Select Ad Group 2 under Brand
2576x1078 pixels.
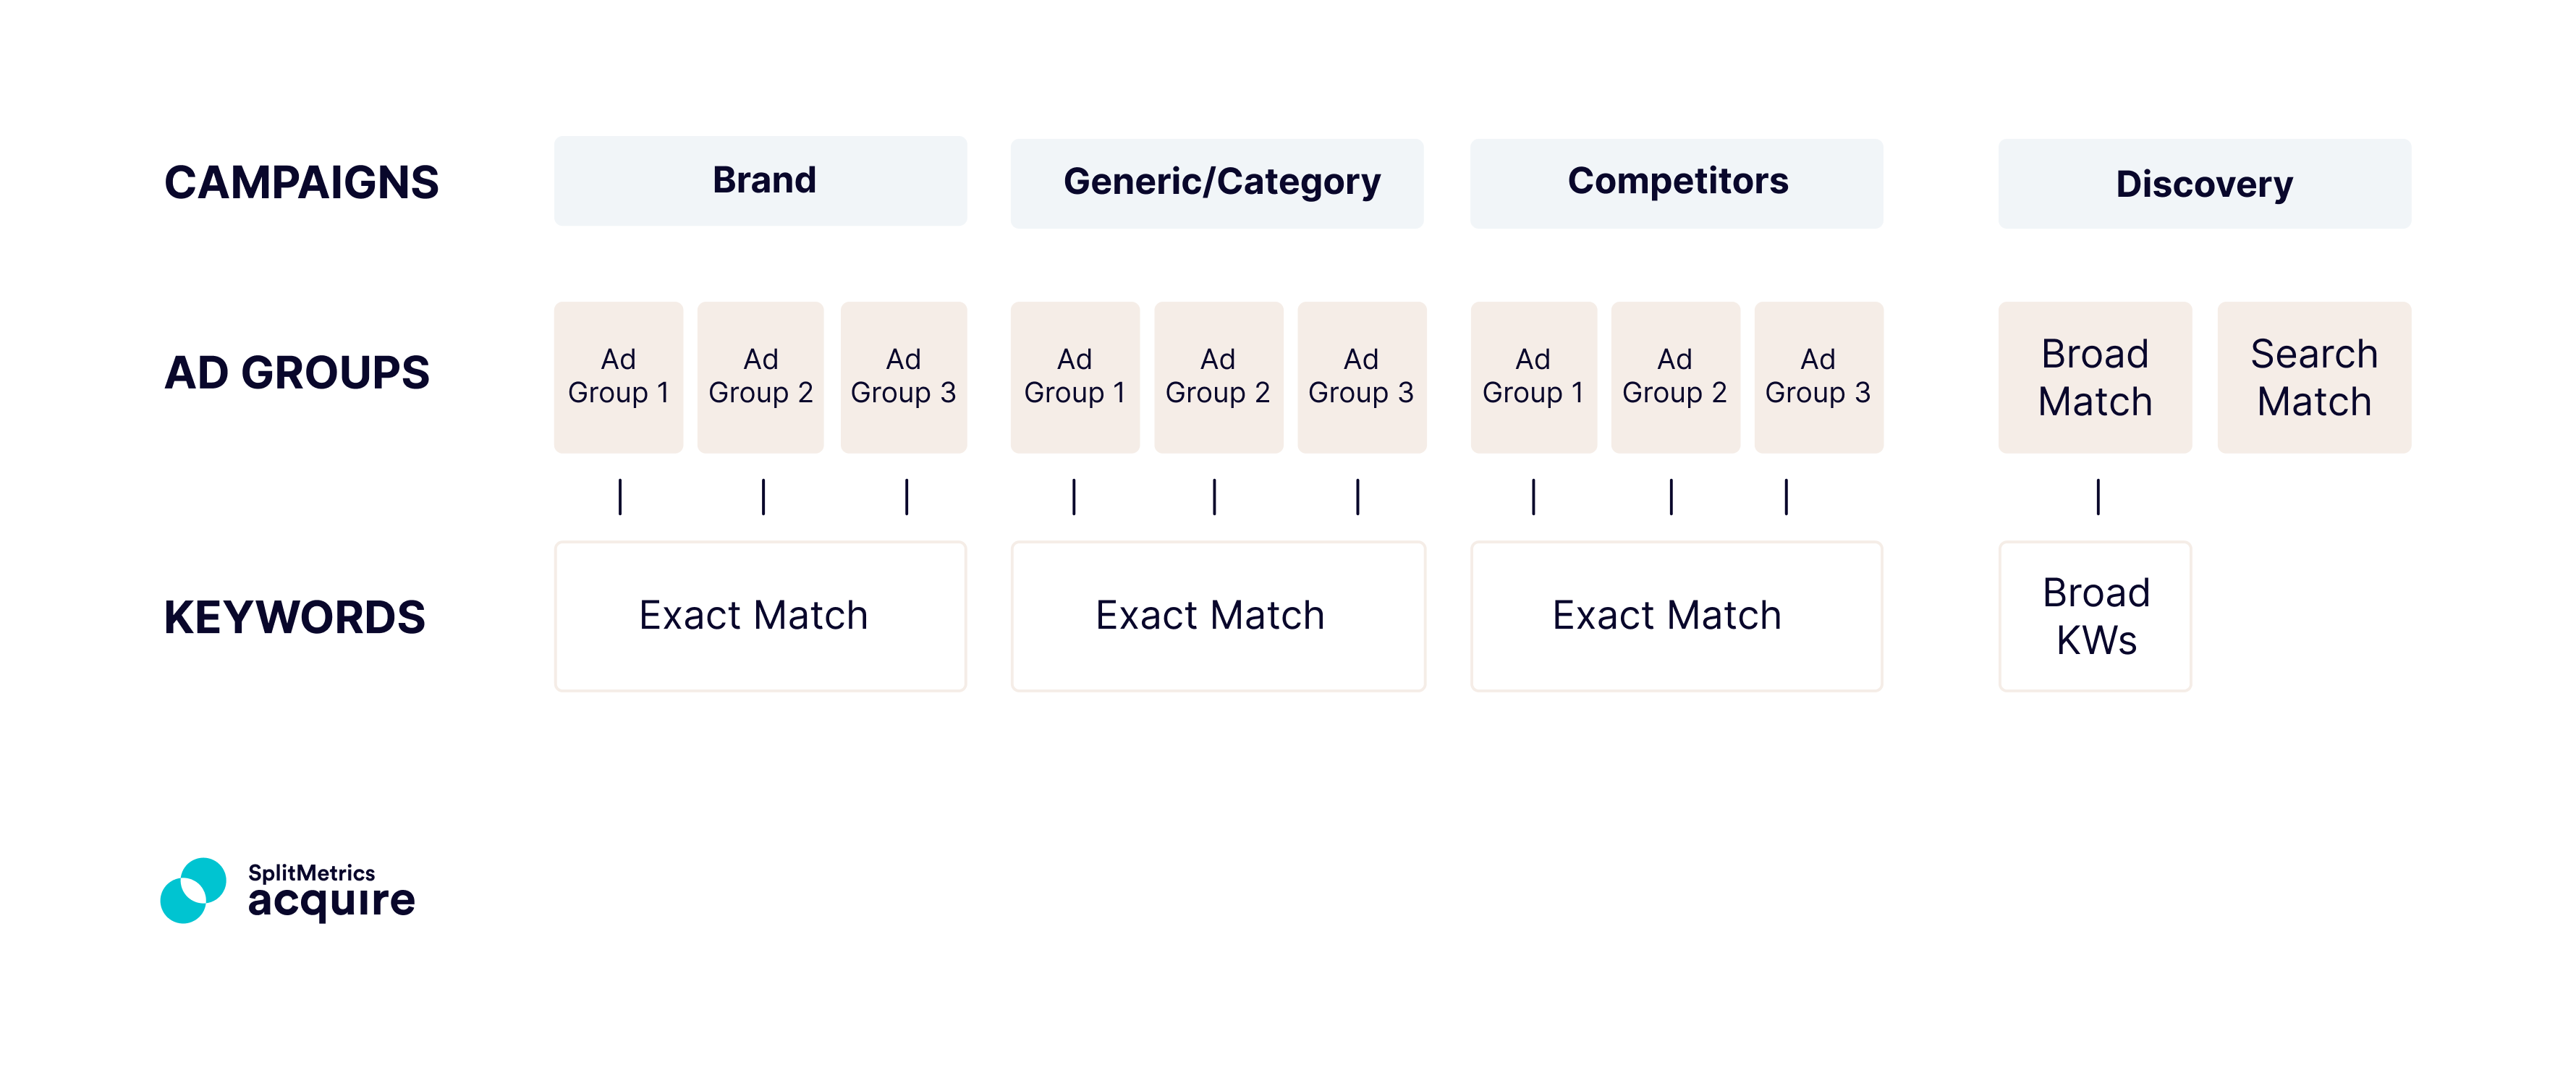pyautogui.click(x=760, y=377)
